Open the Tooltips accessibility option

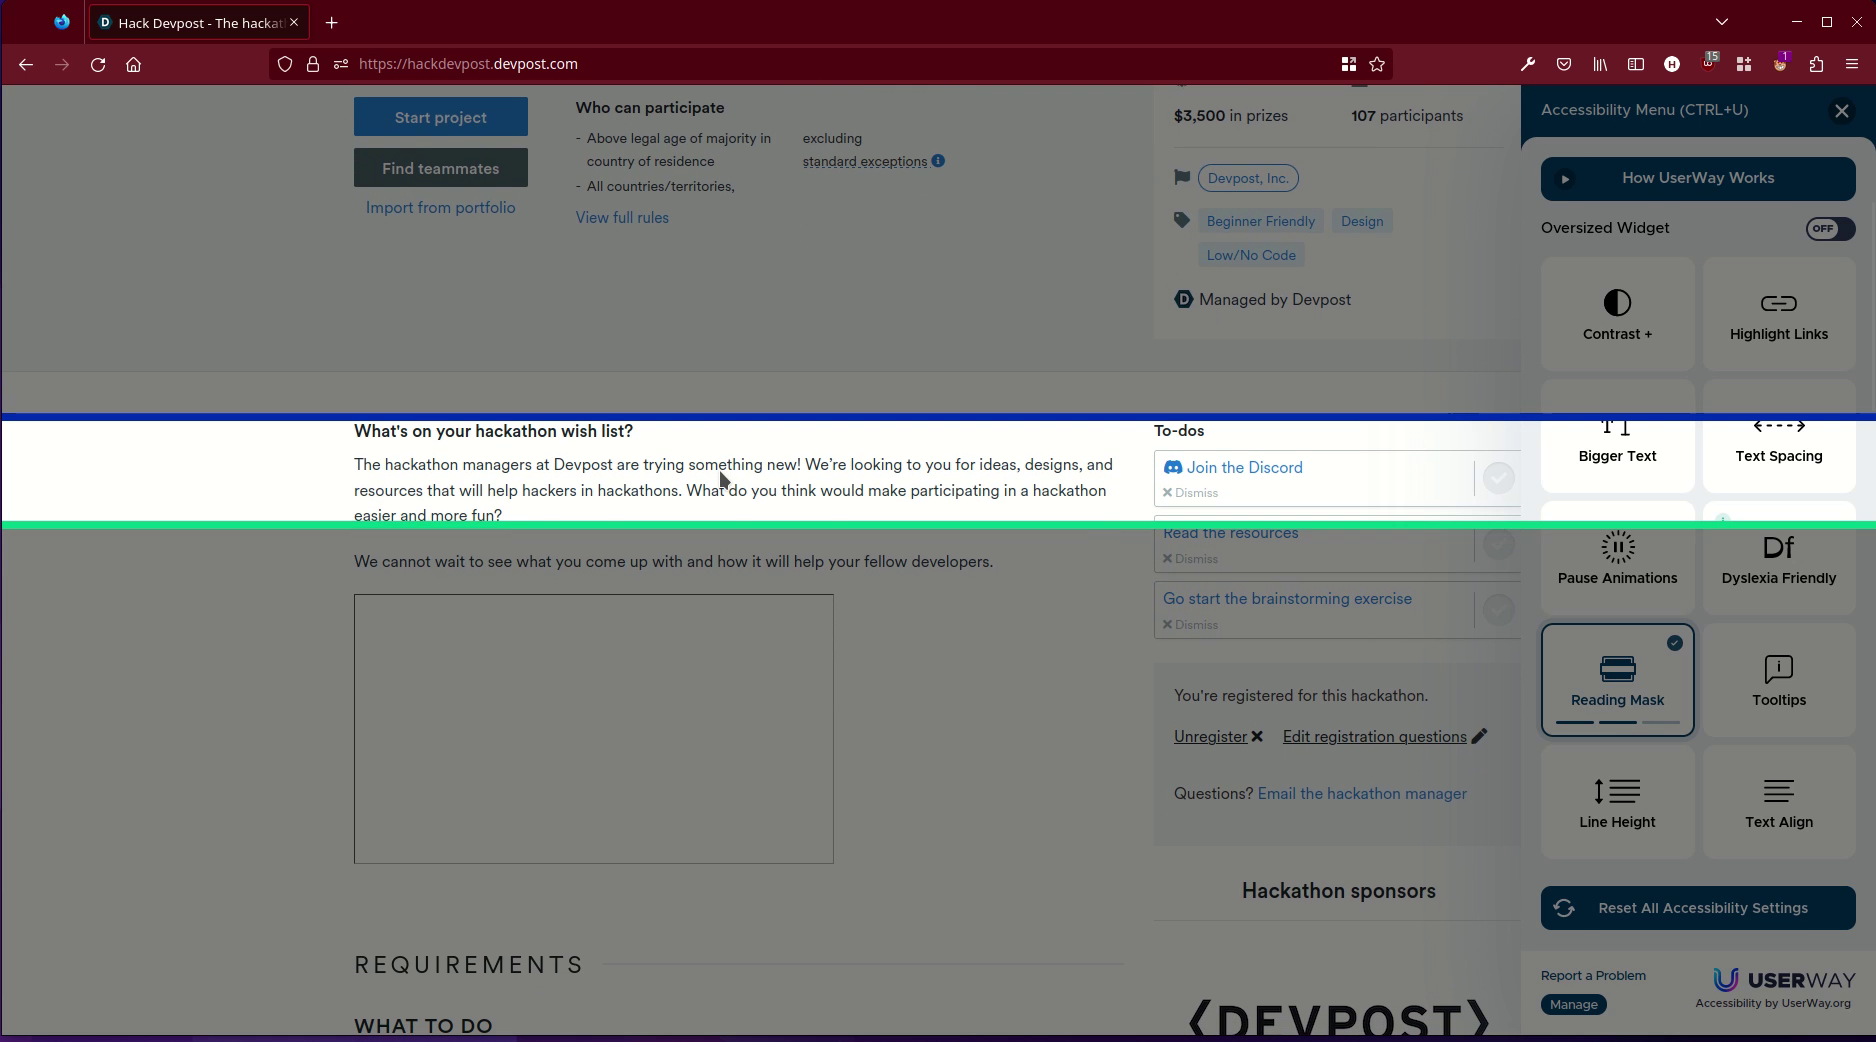(1778, 680)
